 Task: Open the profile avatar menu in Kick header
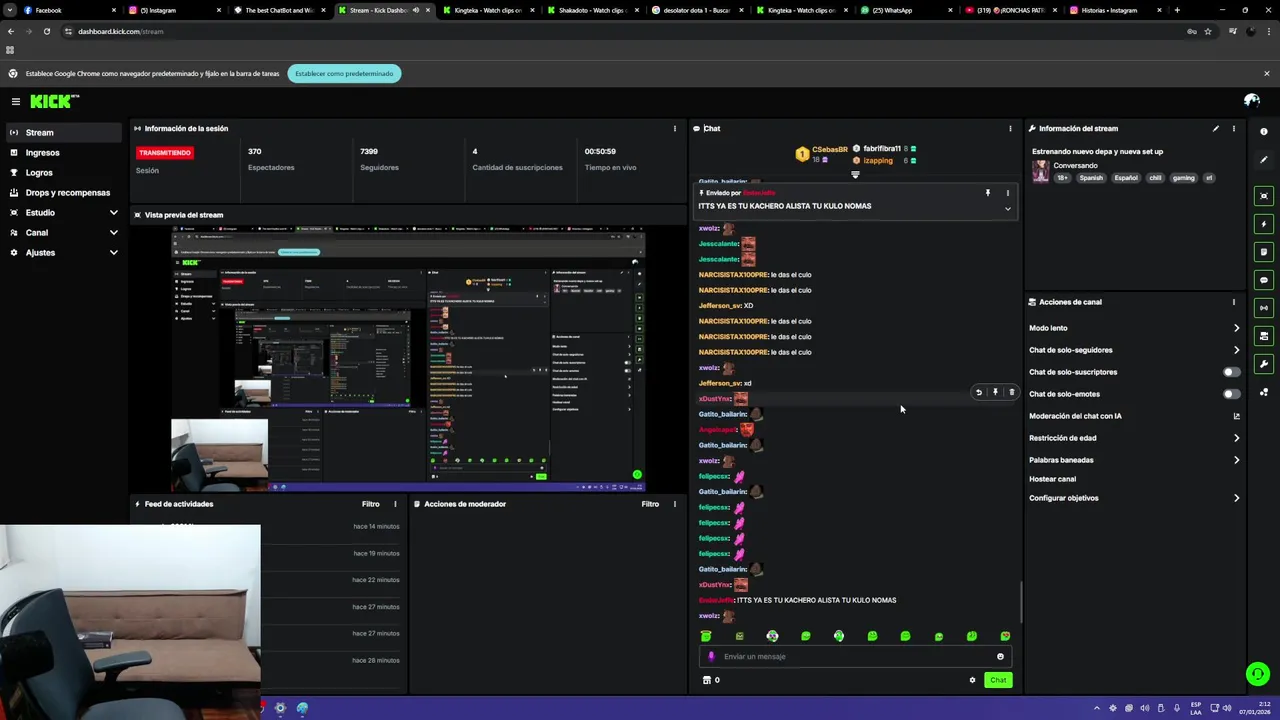tap(1251, 101)
